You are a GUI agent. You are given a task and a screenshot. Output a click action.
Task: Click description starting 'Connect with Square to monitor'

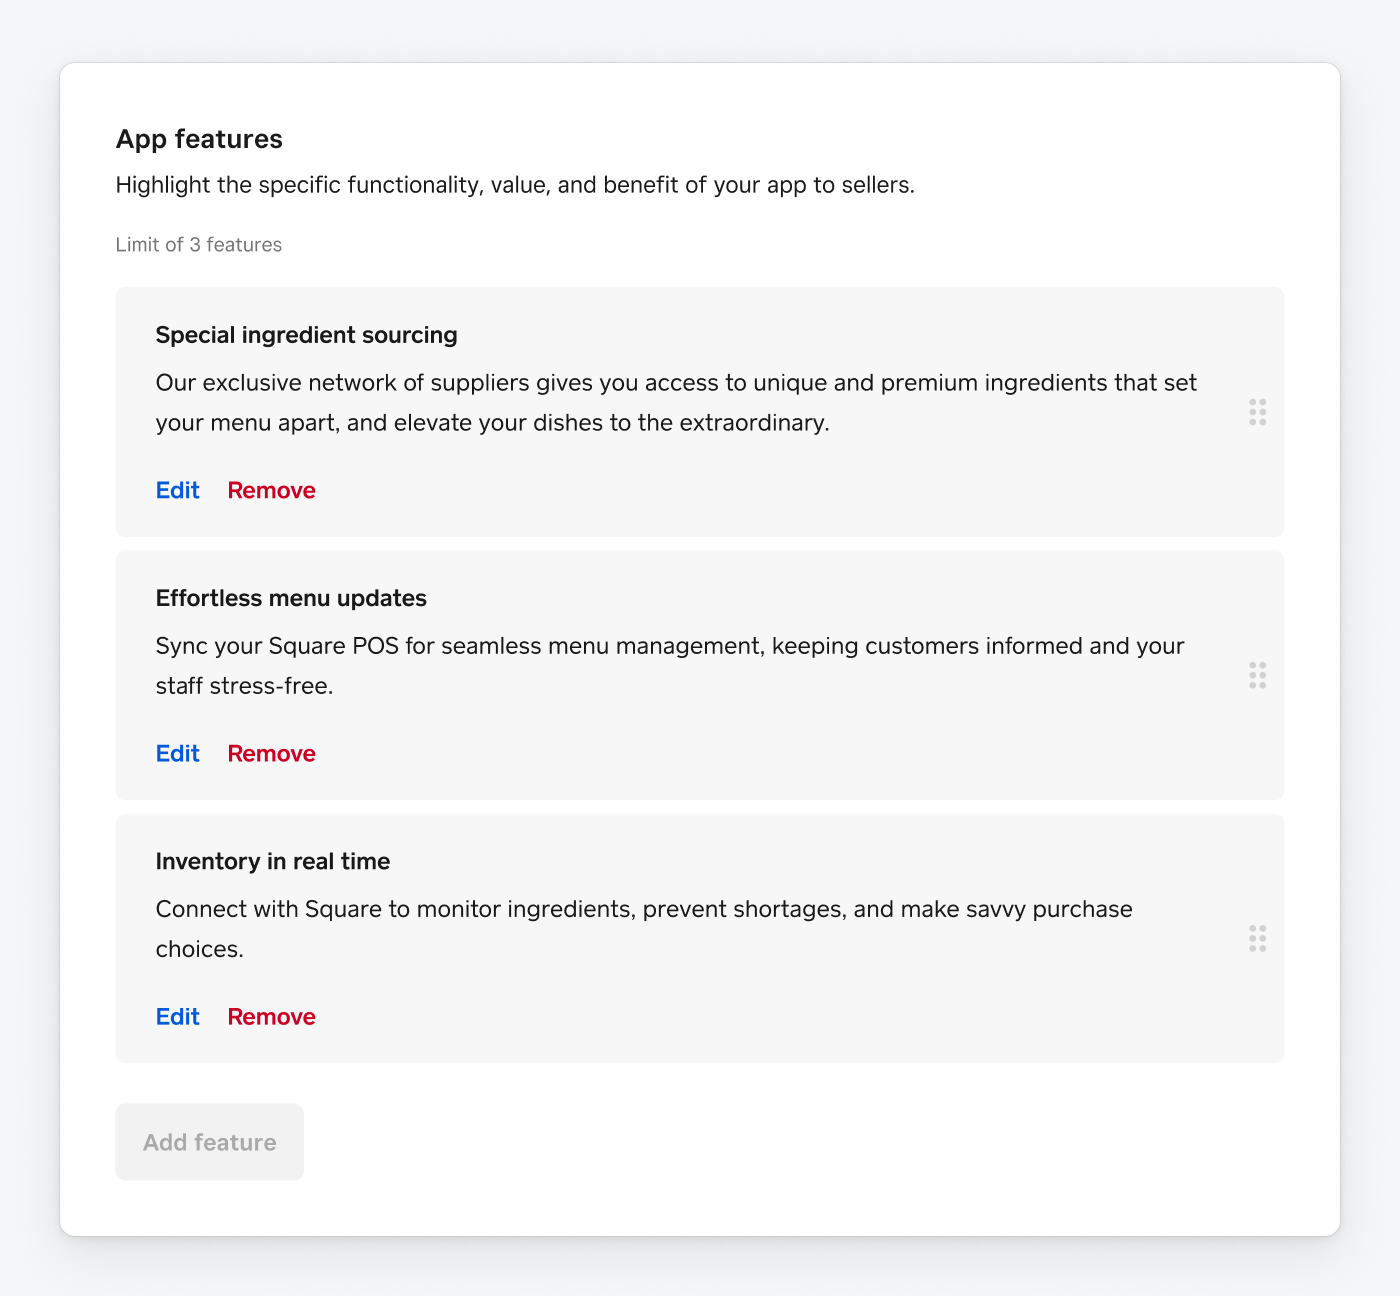point(644,929)
